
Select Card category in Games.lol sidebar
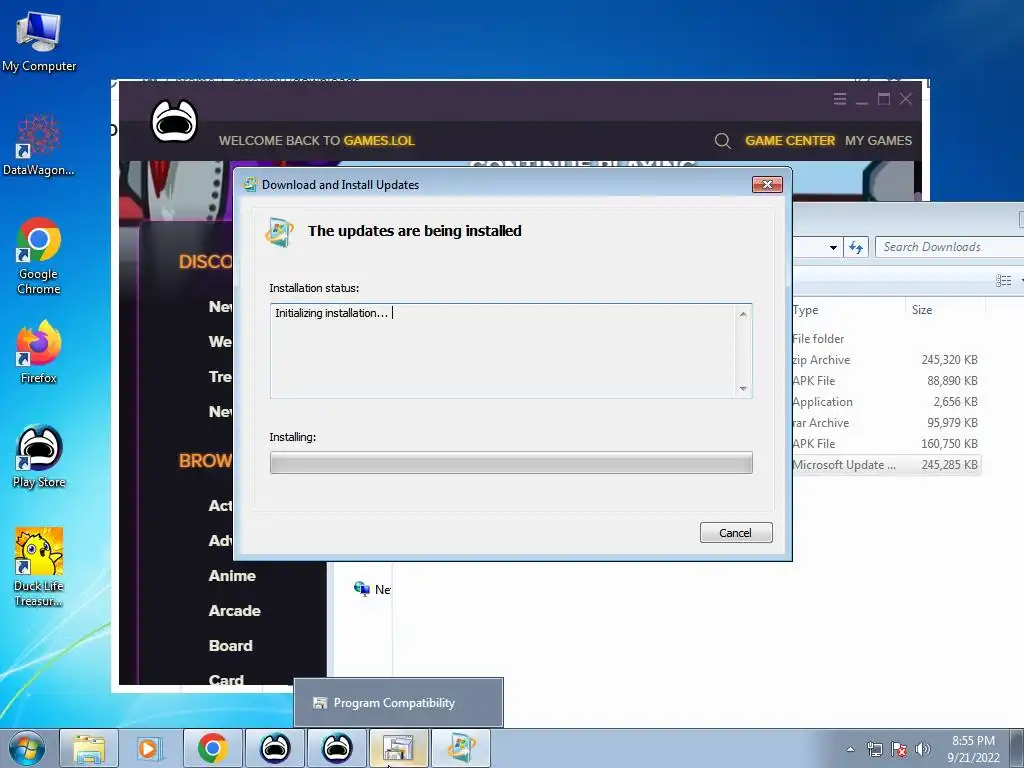pos(226,679)
